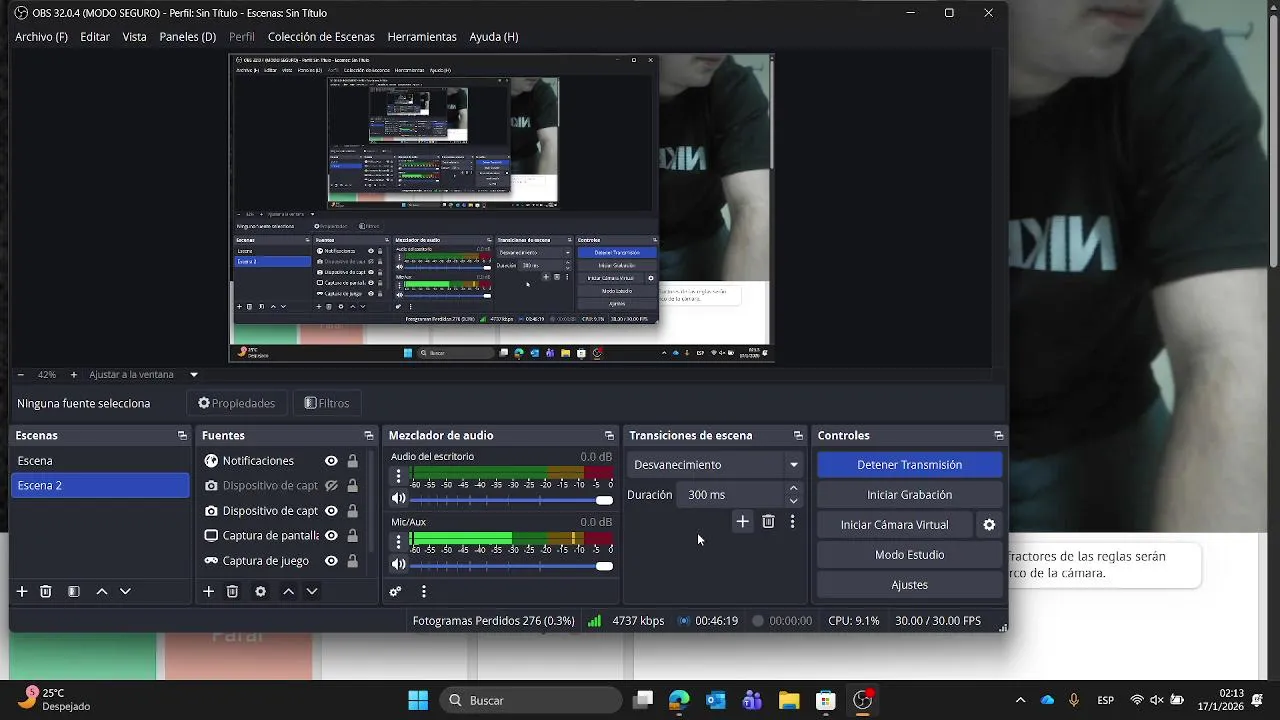Open Mic/Aux three-dot options
Image resolution: width=1280 pixels, height=720 pixels.
point(398,542)
